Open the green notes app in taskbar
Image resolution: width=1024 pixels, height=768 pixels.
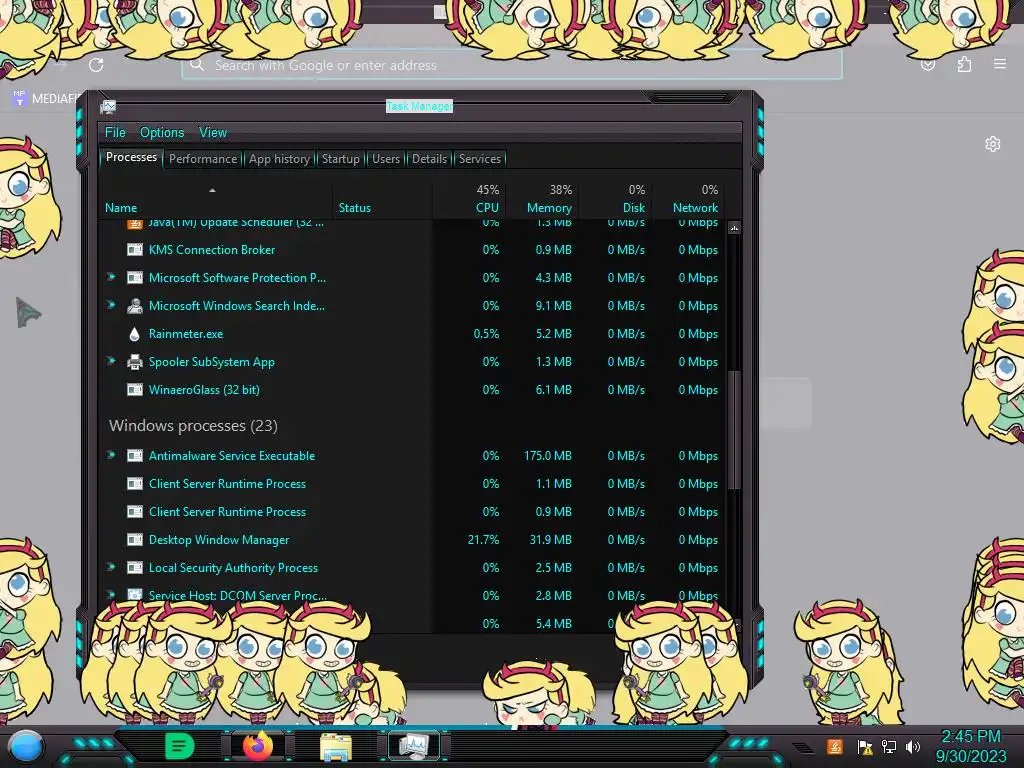pos(180,746)
